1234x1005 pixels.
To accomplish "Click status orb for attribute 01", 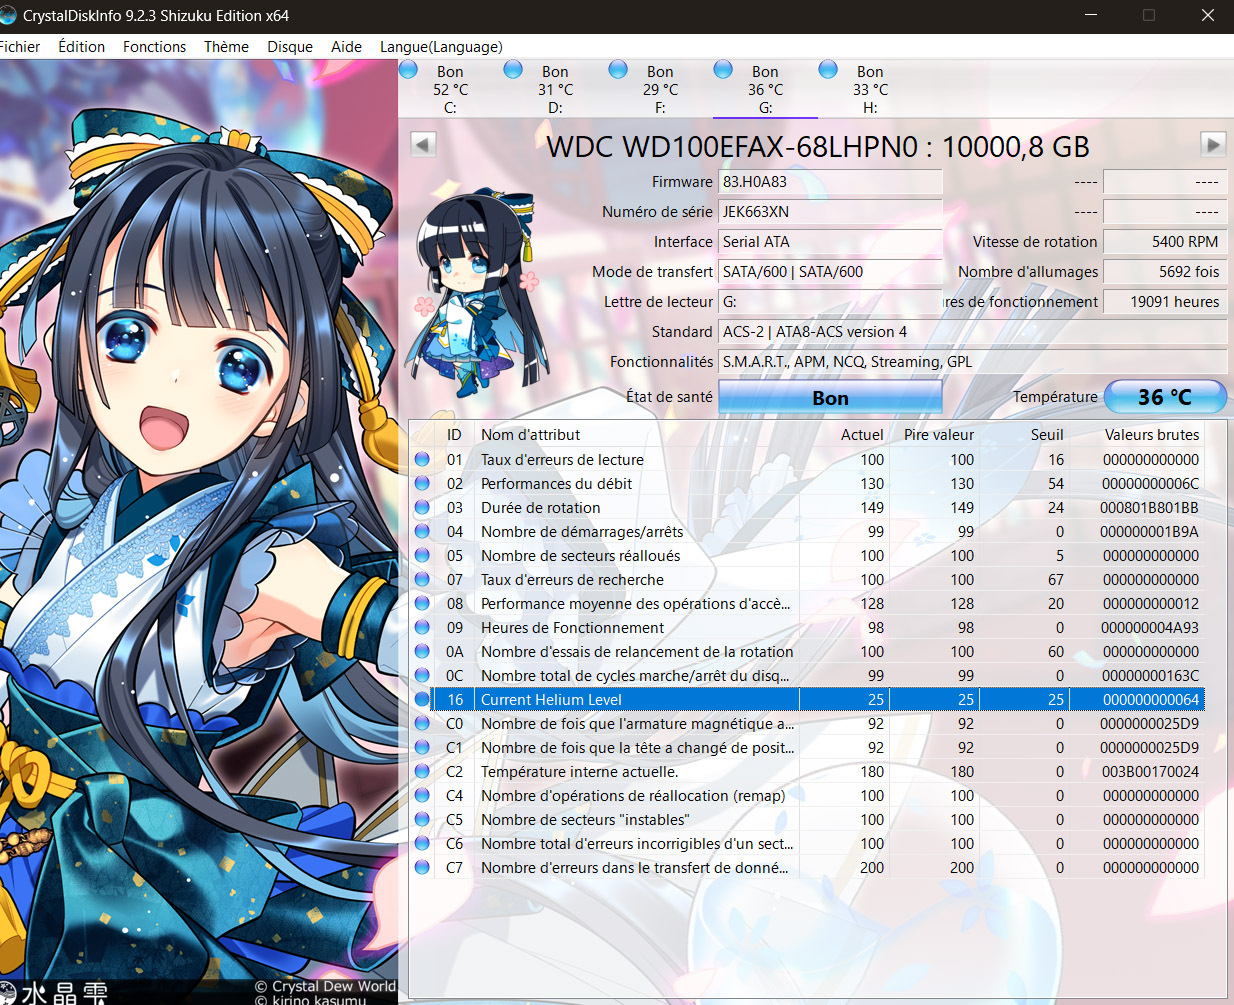I will [x=422, y=459].
